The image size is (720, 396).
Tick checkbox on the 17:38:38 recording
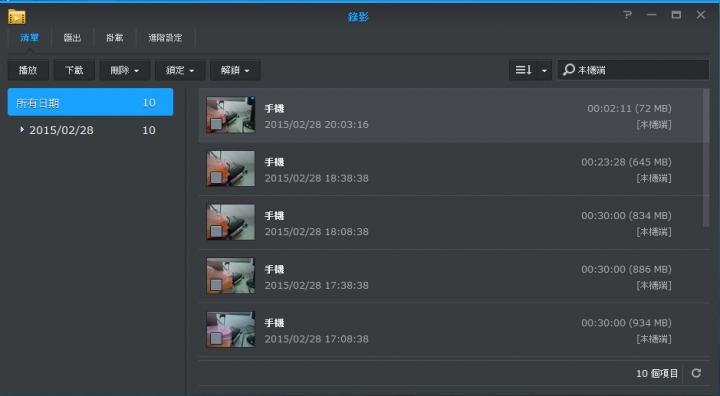point(216,285)
